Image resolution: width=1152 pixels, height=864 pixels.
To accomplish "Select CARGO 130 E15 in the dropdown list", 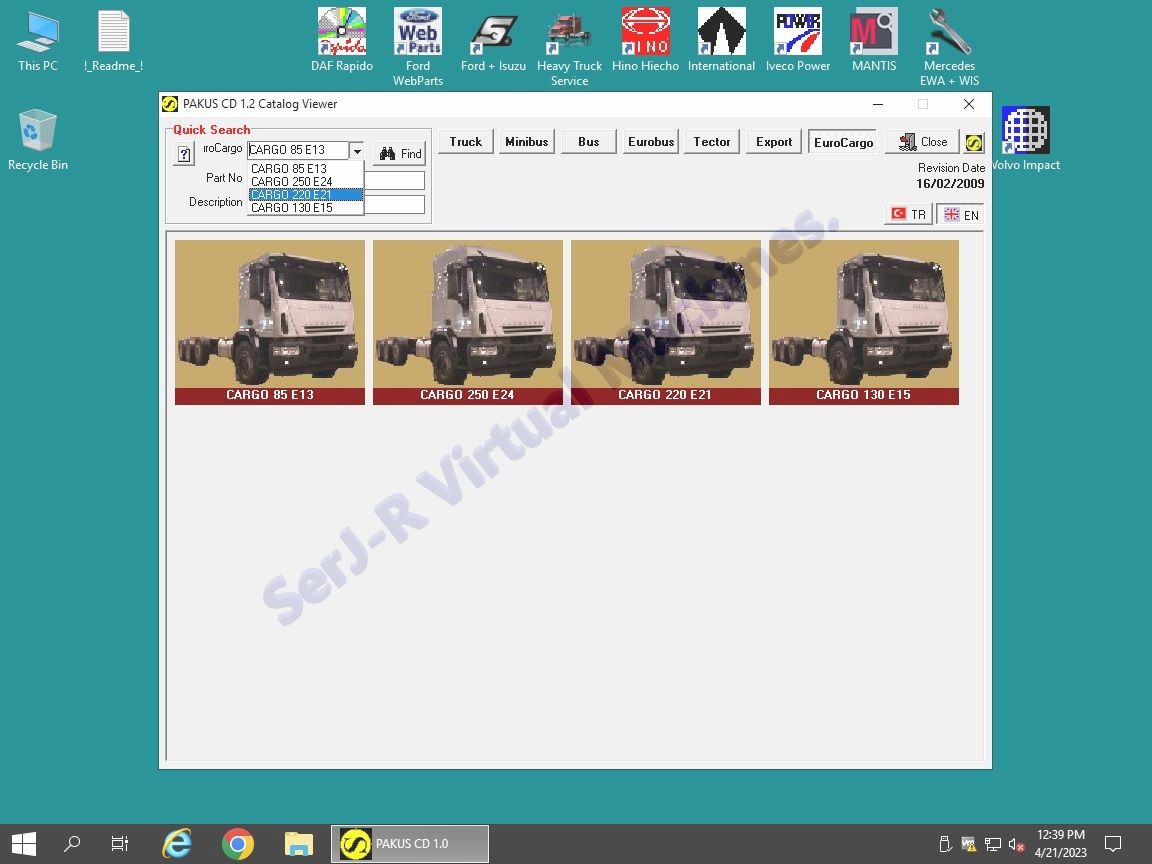I will tap(306, 208).
